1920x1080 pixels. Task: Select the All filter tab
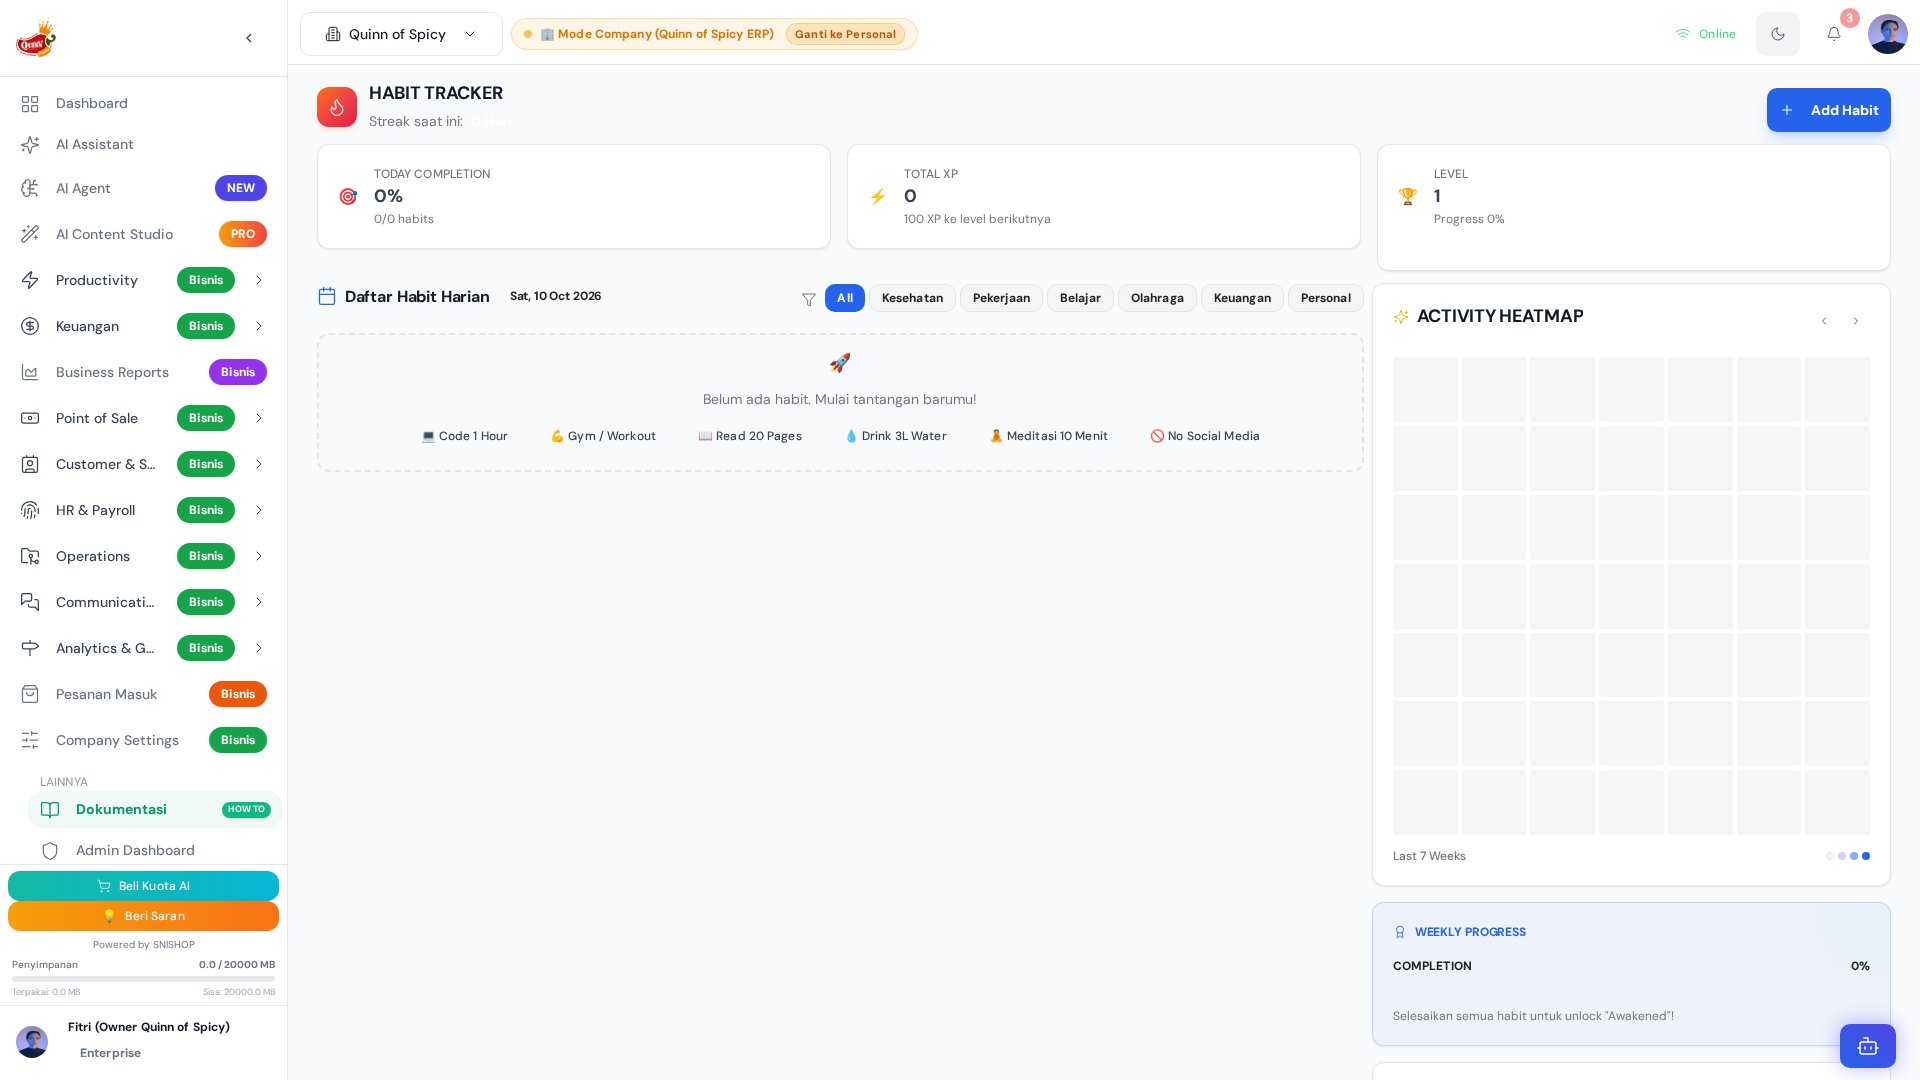(x=845, y=298)
